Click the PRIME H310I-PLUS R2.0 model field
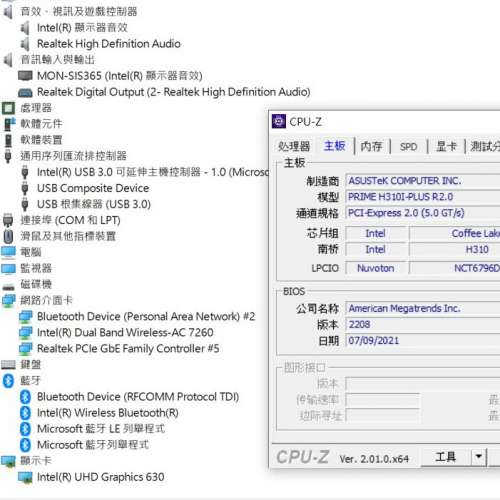500x500 pixels. [423, 197]
